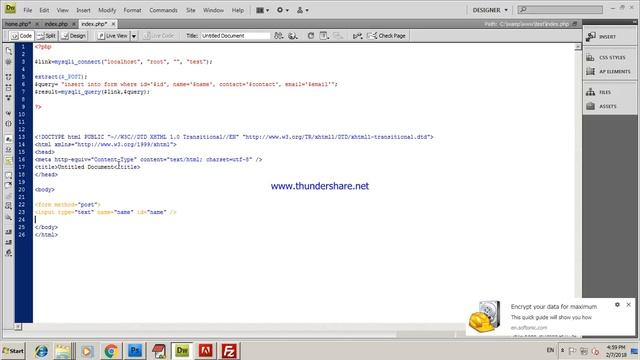Open the View Options toolbar menu
Screen dimensions: 640x360
(324, 36)
